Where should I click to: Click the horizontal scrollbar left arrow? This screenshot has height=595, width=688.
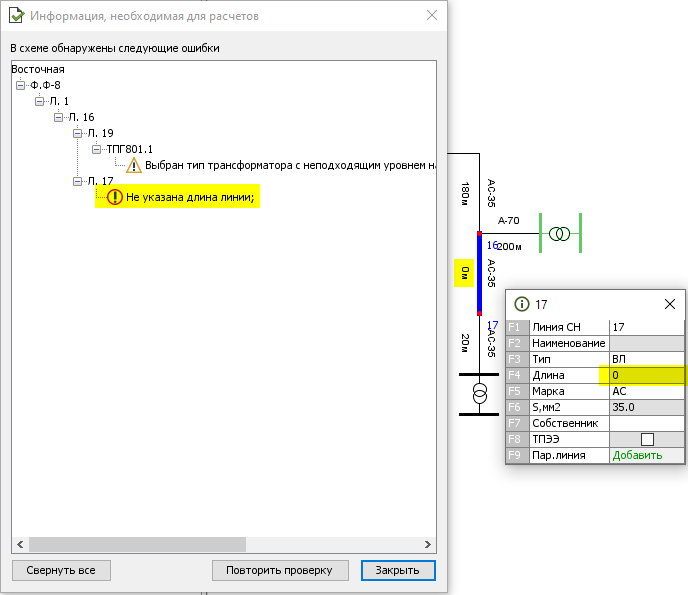click(x=20, y=545)
